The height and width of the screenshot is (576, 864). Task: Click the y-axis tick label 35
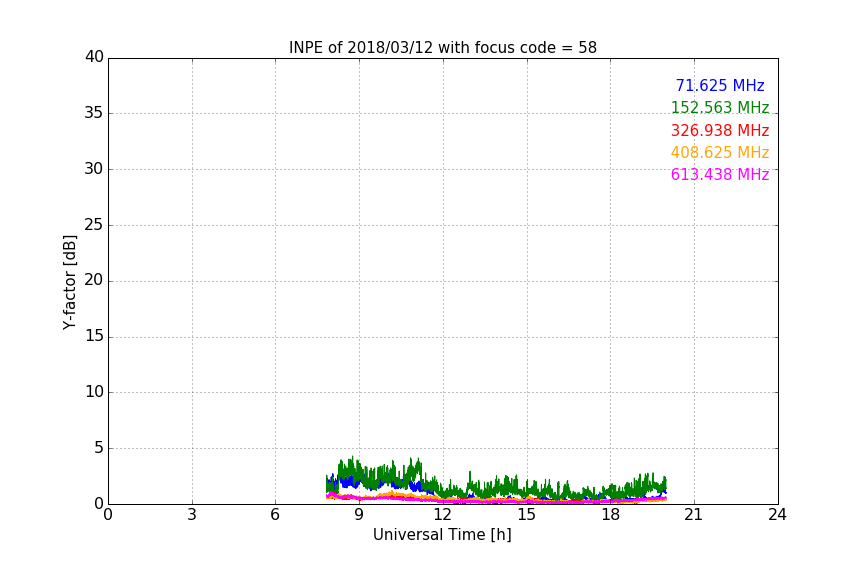pyautogui.click(x=94, y=113)
